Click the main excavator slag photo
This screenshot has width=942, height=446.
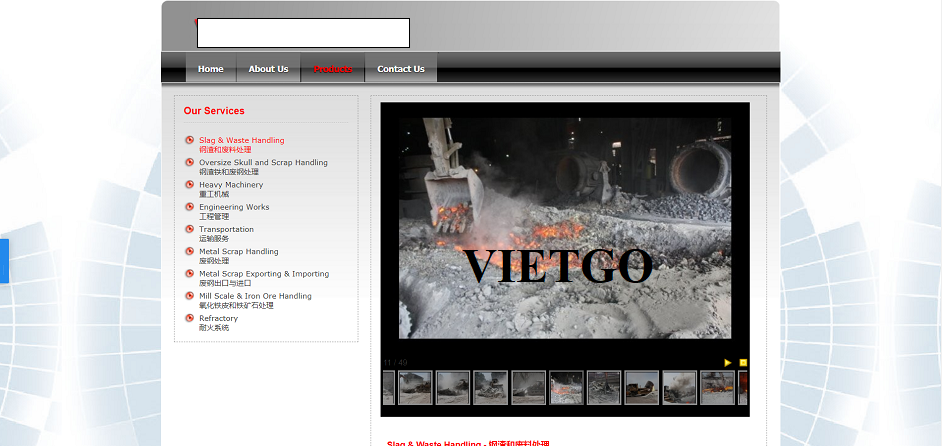point(565,228)
